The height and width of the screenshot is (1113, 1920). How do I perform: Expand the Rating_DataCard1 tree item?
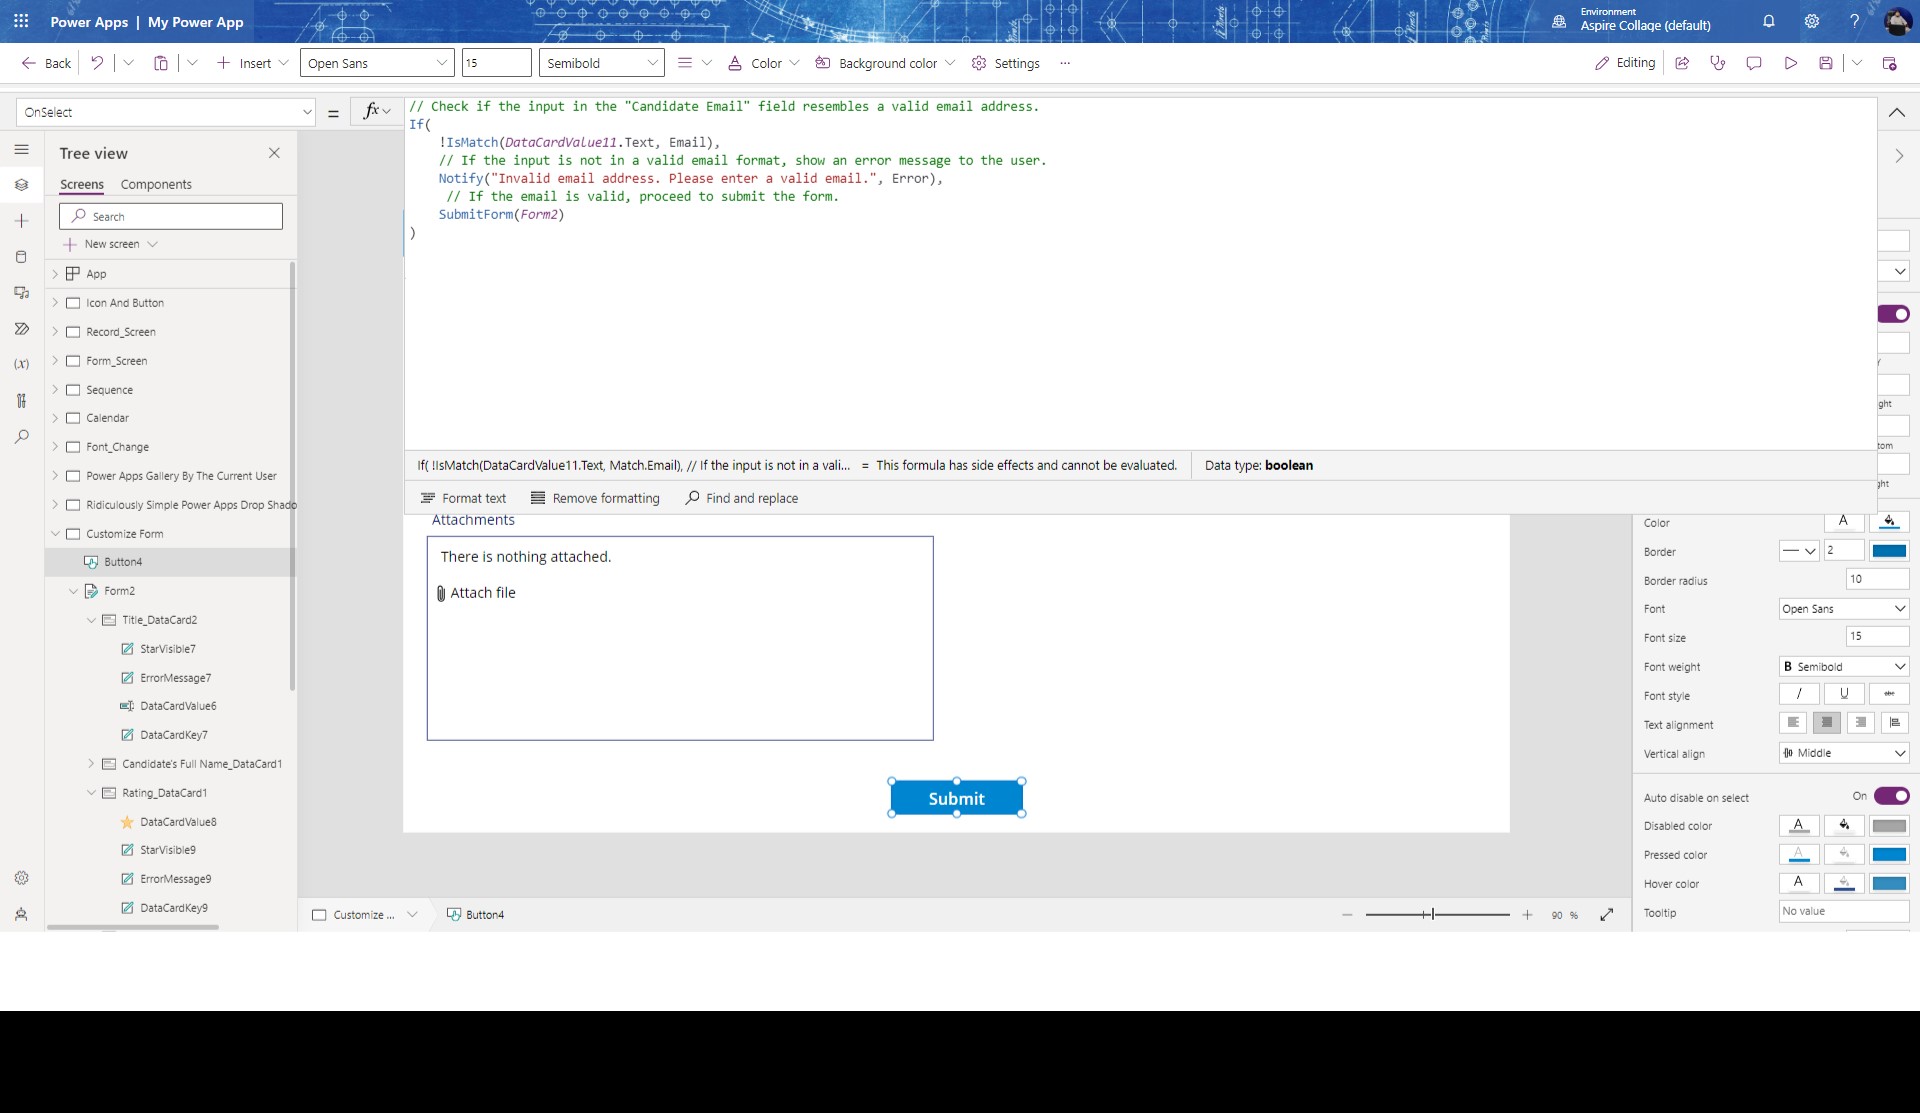[92, 792]
